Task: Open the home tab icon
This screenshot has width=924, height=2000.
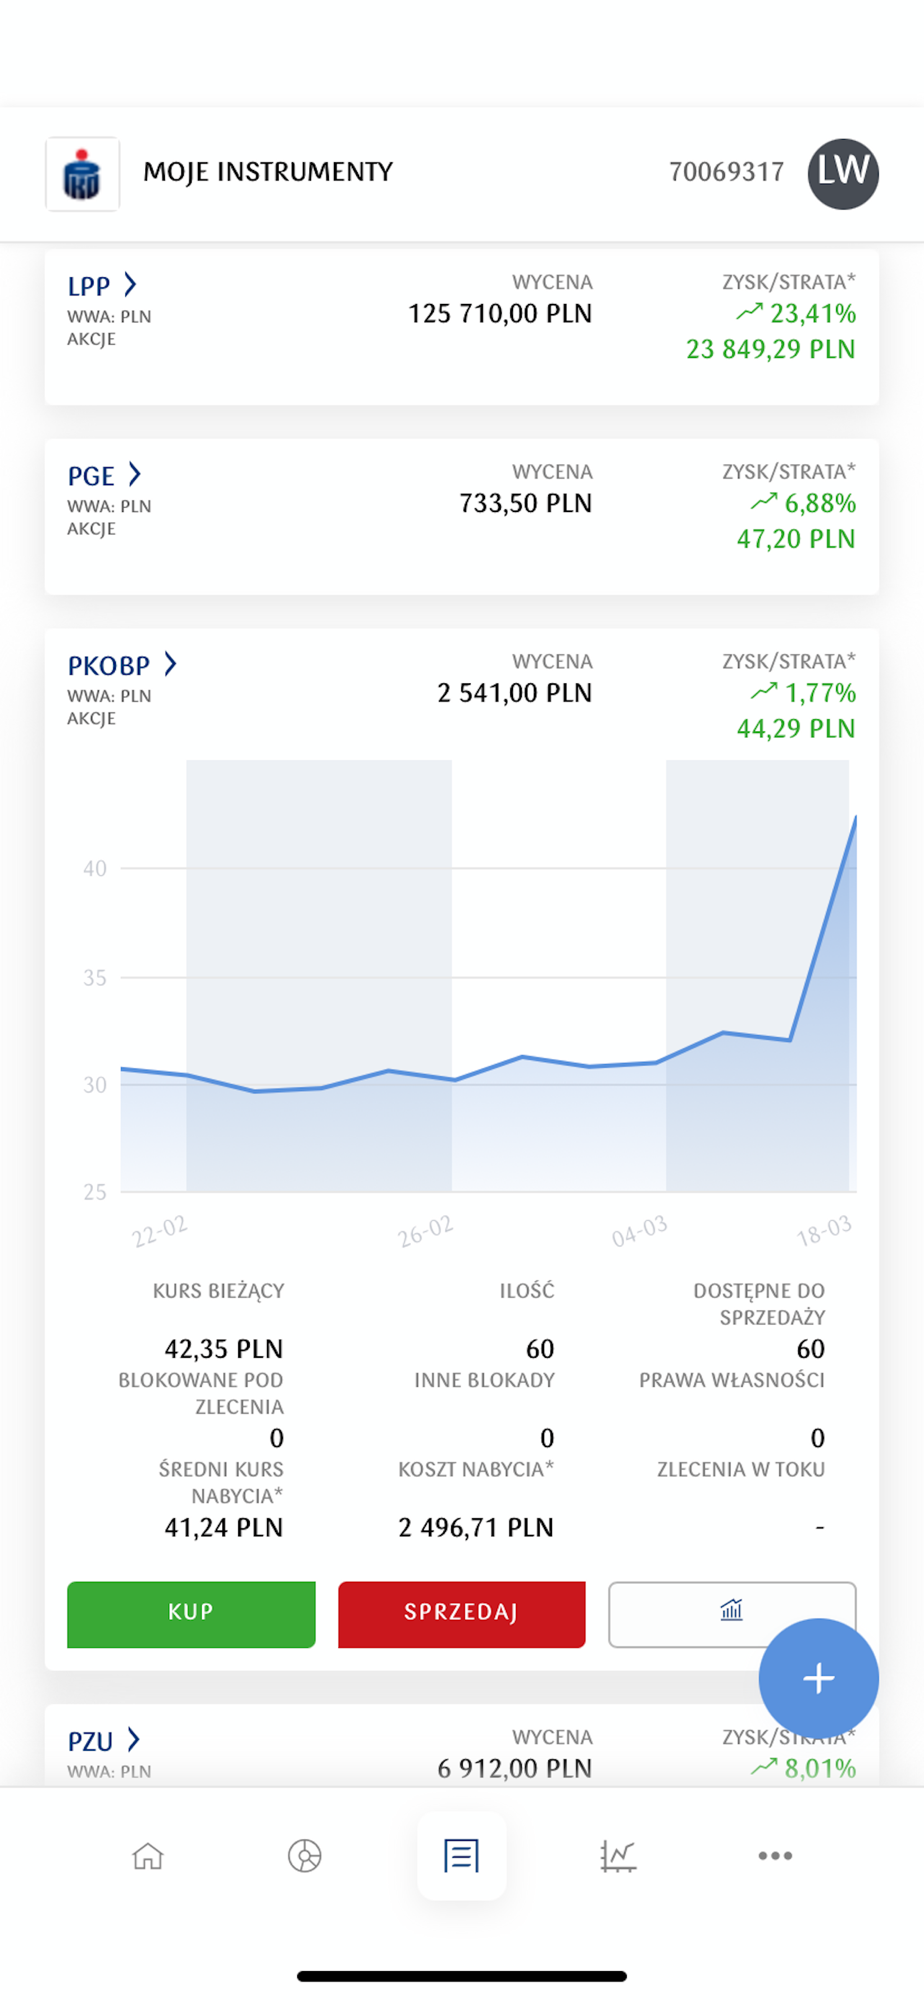Action: click(x=148, y=1856)
